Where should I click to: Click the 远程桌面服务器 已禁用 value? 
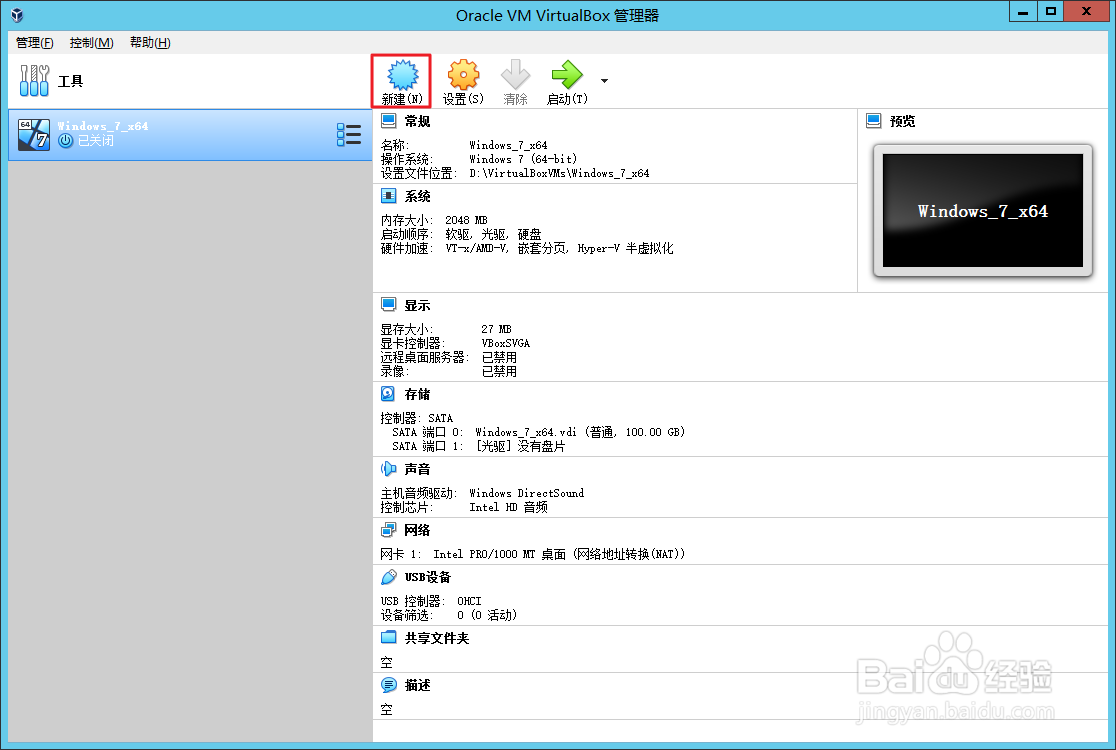click(x=499, y=357)
